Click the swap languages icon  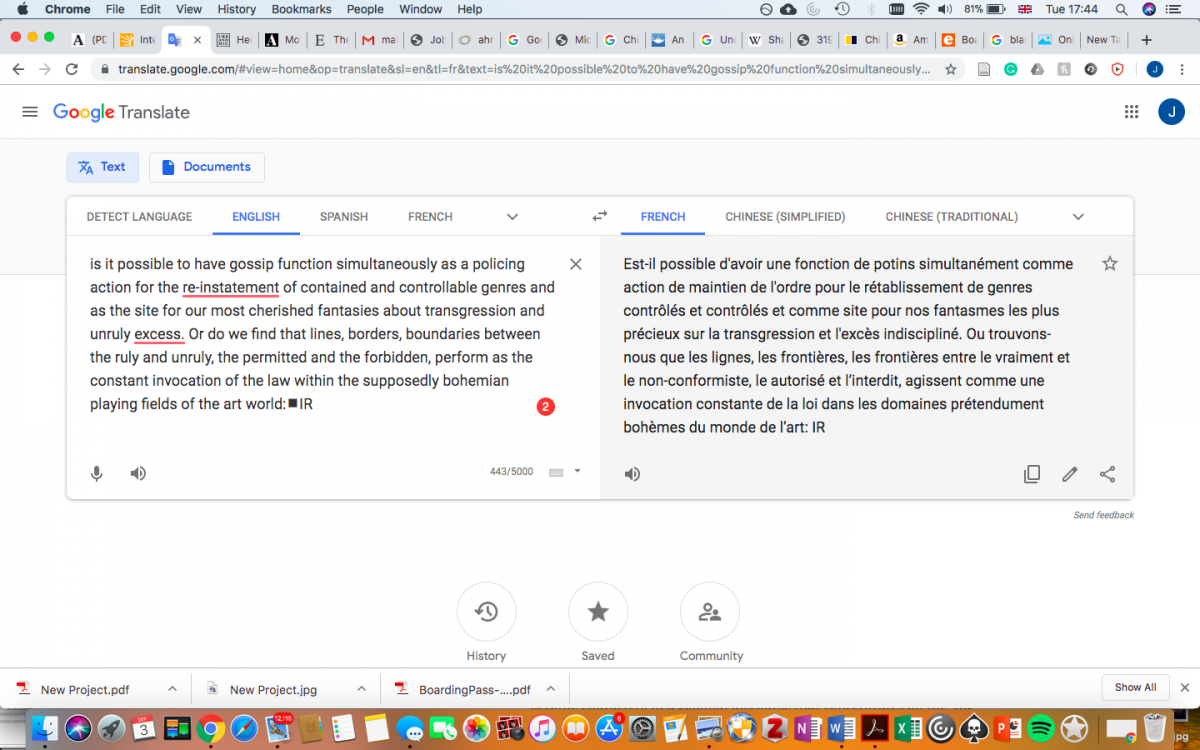coord(600,216)
